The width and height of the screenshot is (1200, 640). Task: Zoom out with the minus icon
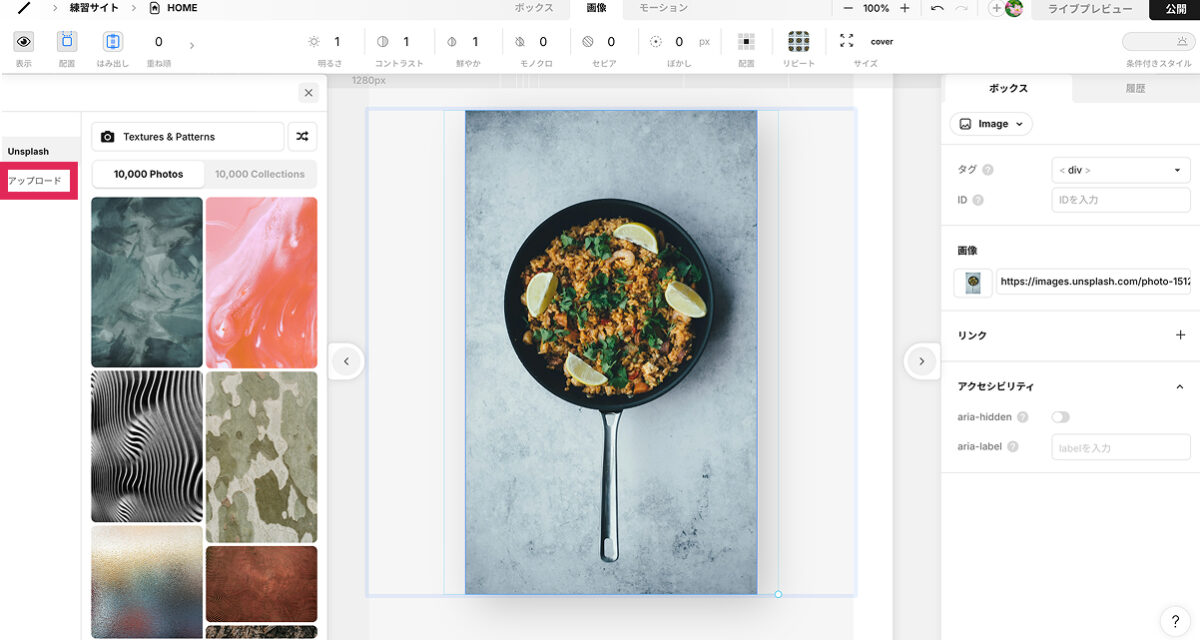tap(848, 8)
